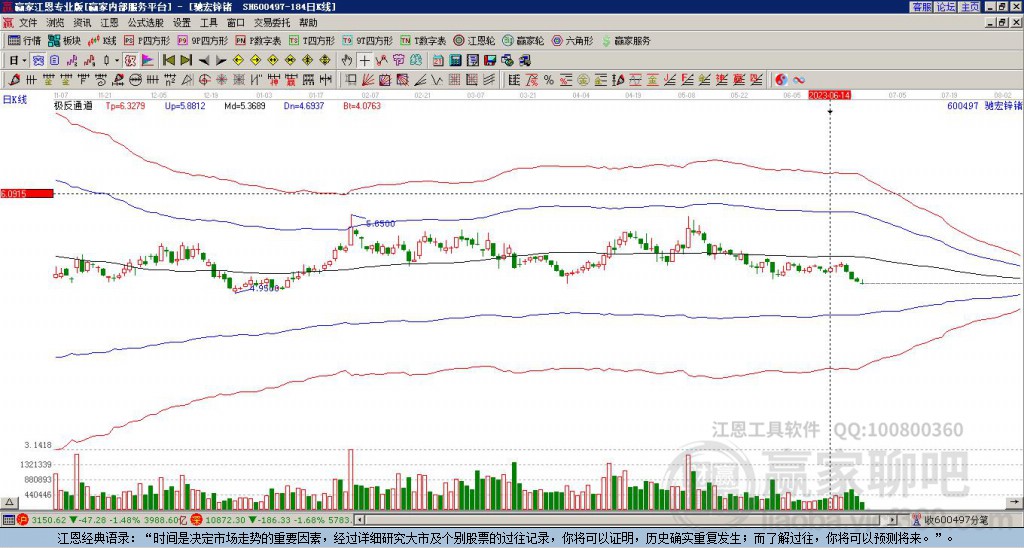Jump to the first bar arrow icon
Image resolution: width=1024 pixels, height=548 pixels.
point(168,60)
